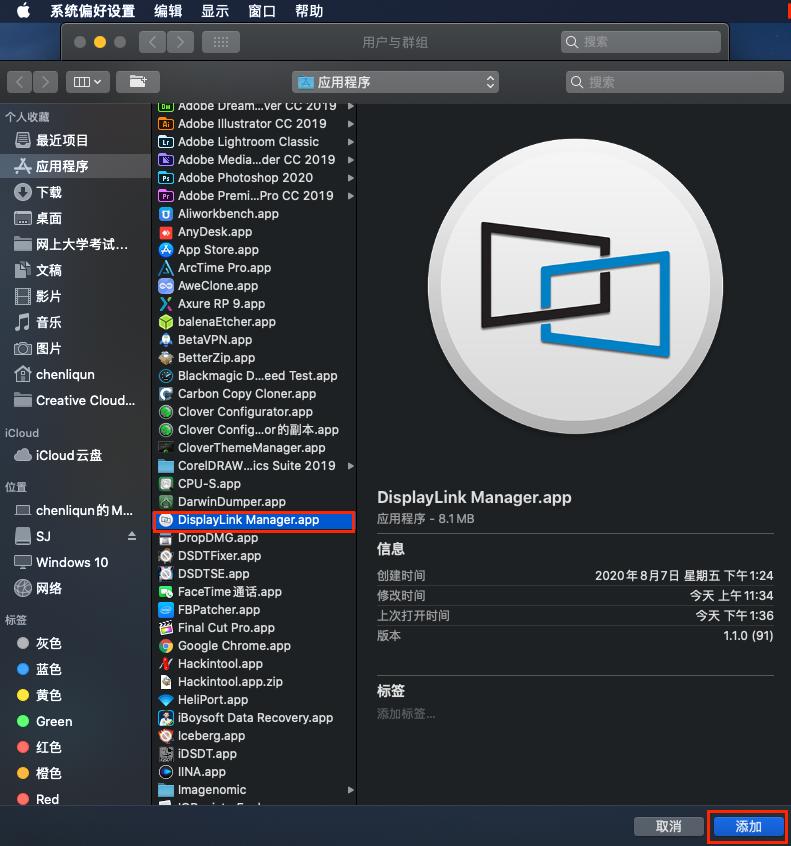The width and height of the screenshot is (791, 846).
Task: Expand Adobe Illustrator CC 2019 folder arrow
Action: [x=351, y=124]
